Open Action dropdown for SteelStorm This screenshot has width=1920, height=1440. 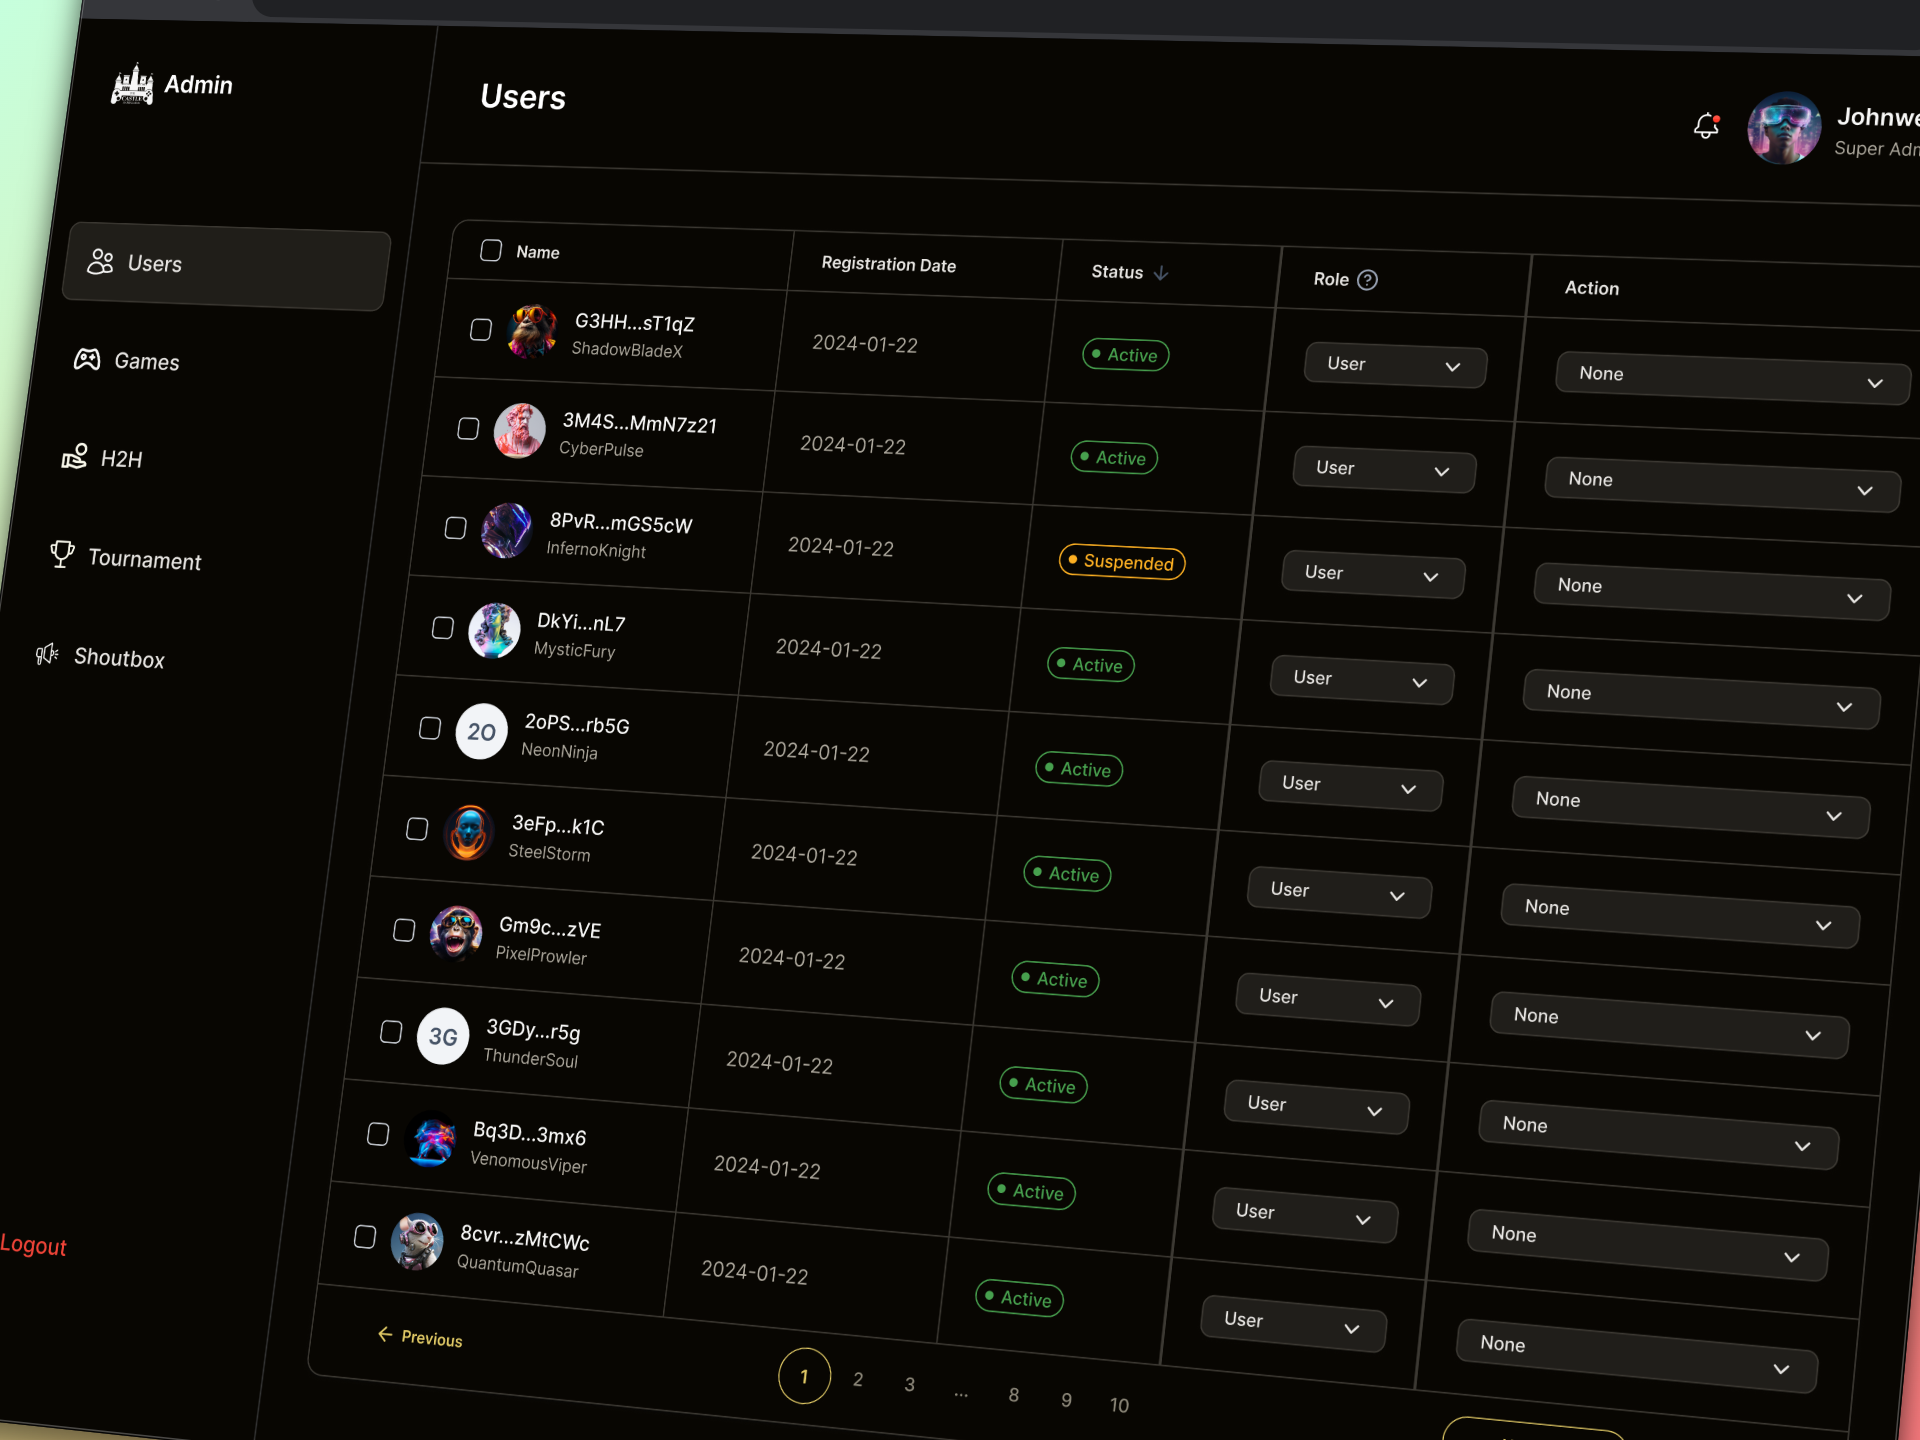tap(1680, 915)
